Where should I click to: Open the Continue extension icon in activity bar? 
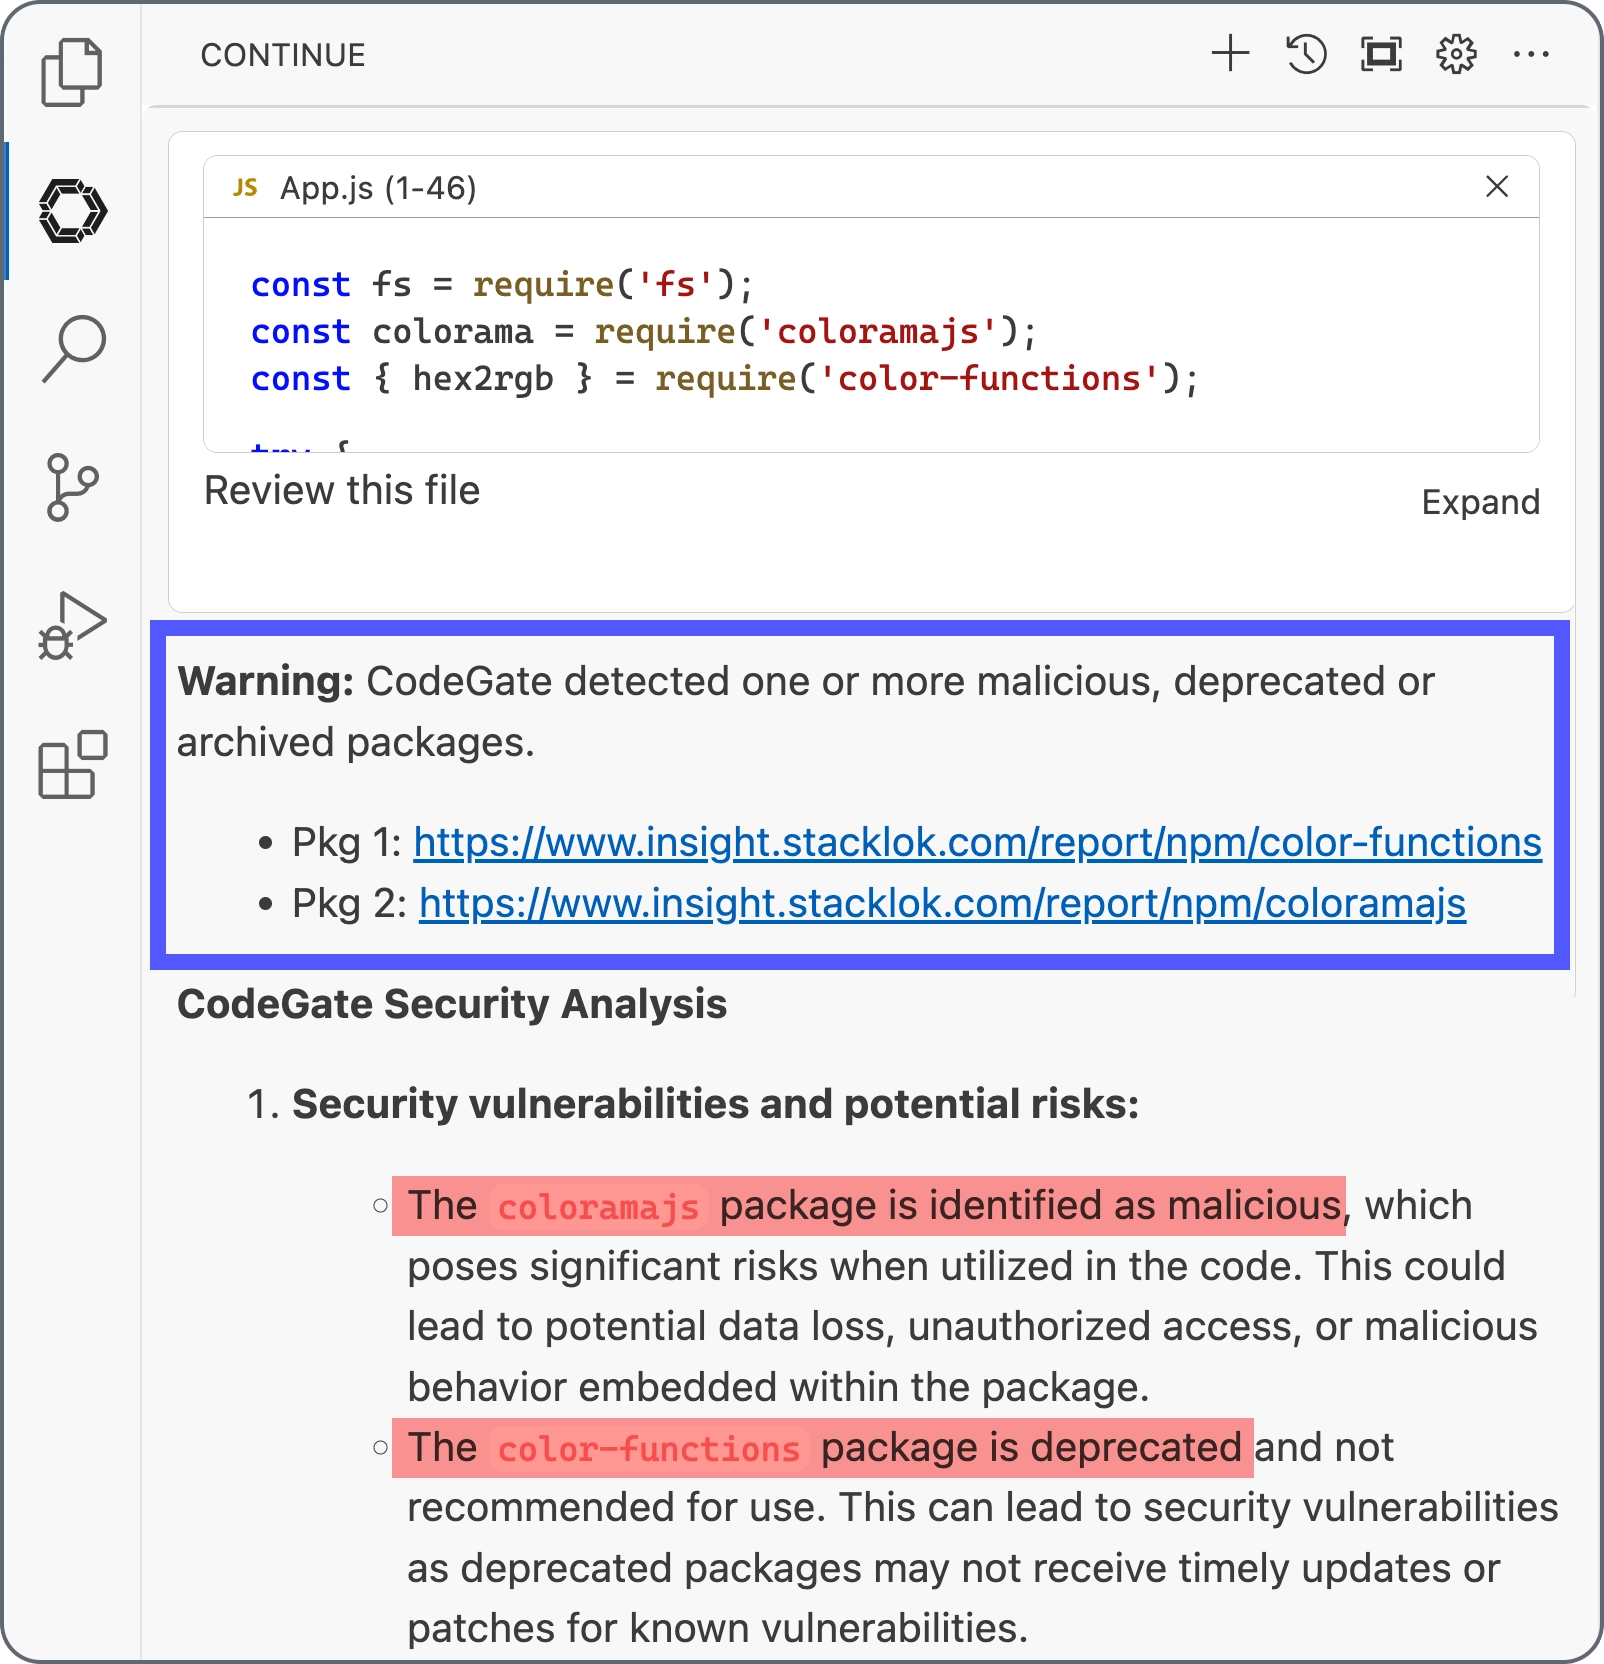[72, 211]
